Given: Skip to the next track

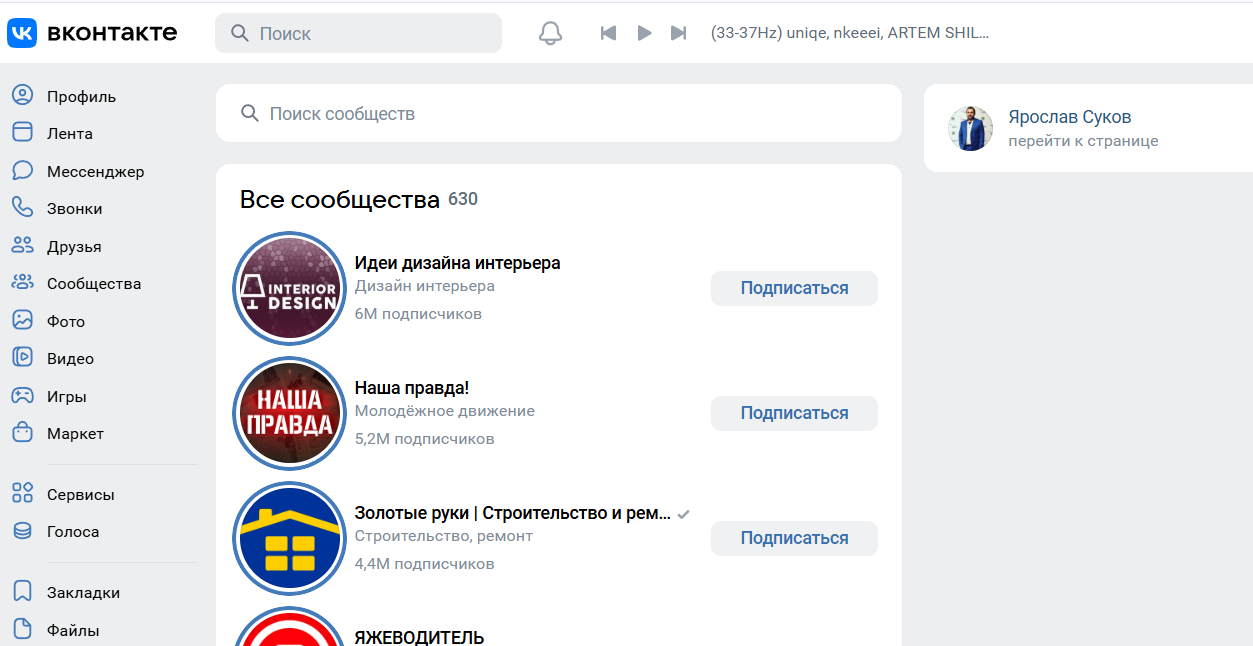Looking at the screenshot, I should [680, 32].
